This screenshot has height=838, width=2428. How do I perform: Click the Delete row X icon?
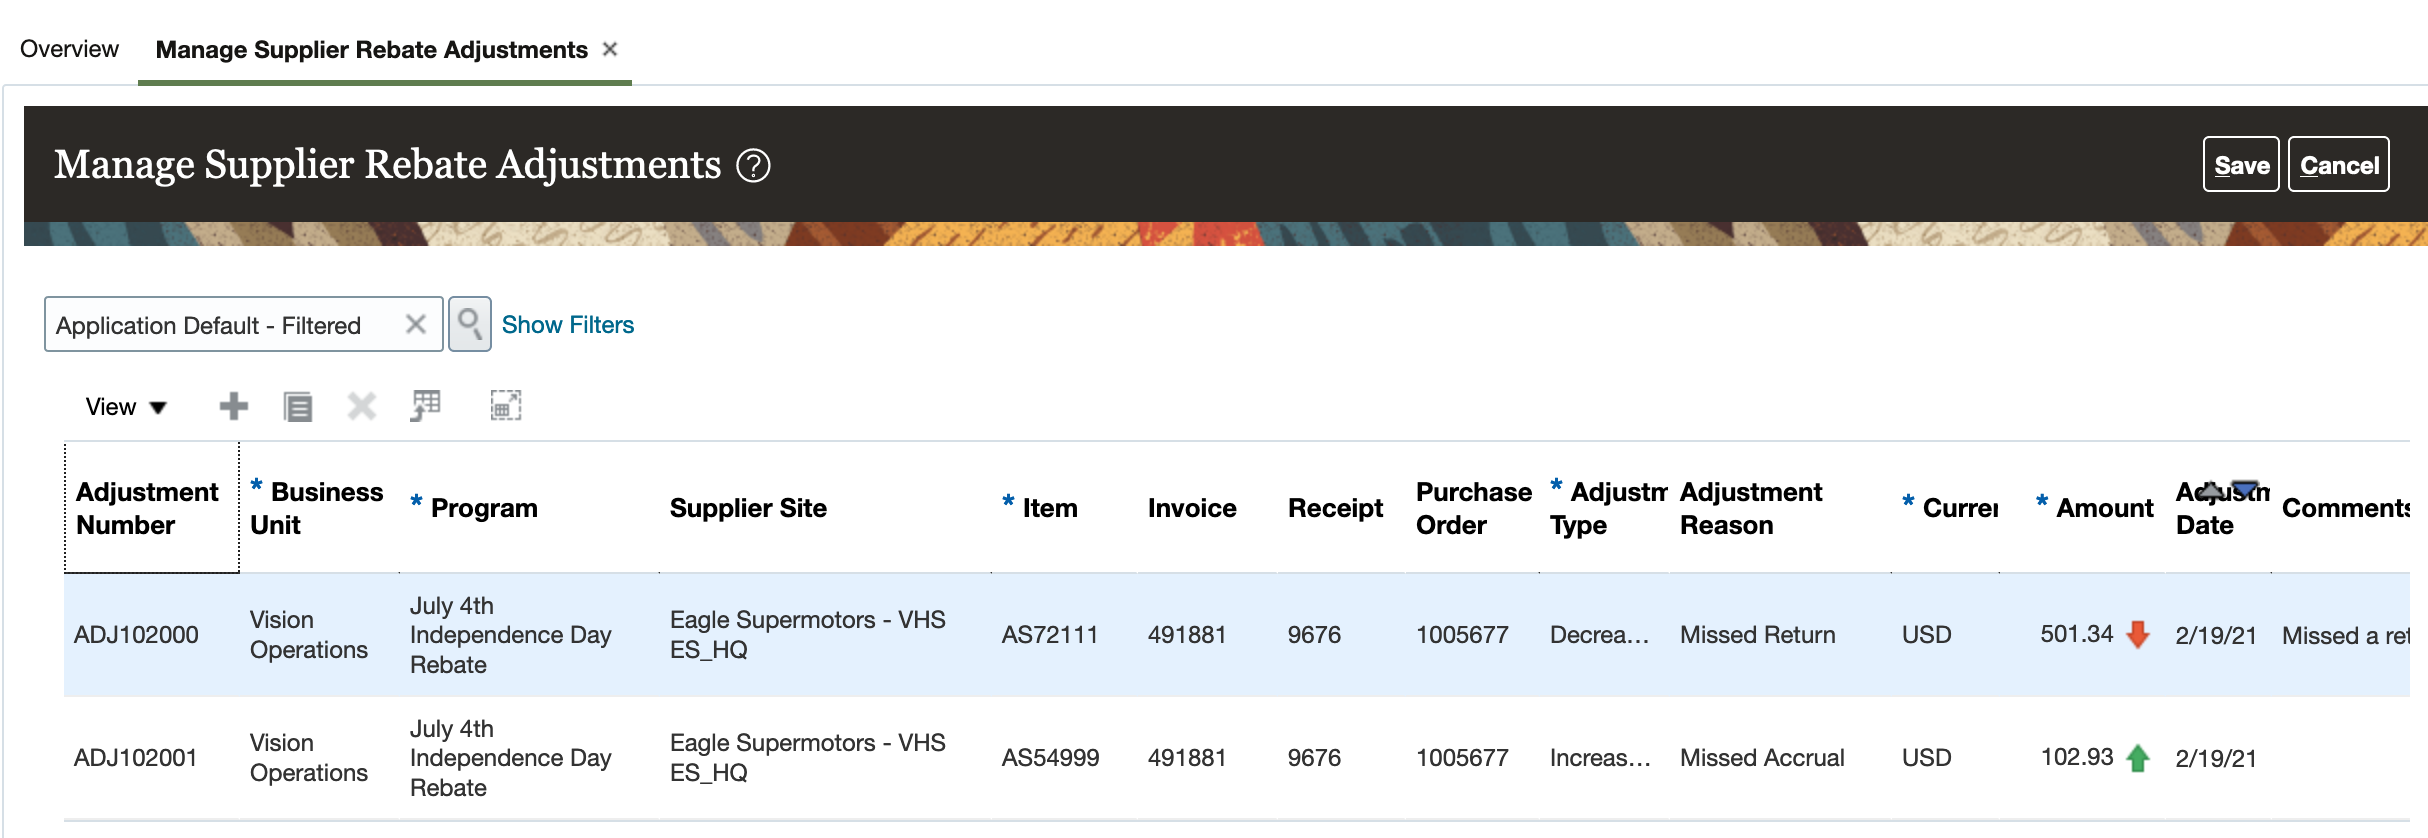coord(361,406)
